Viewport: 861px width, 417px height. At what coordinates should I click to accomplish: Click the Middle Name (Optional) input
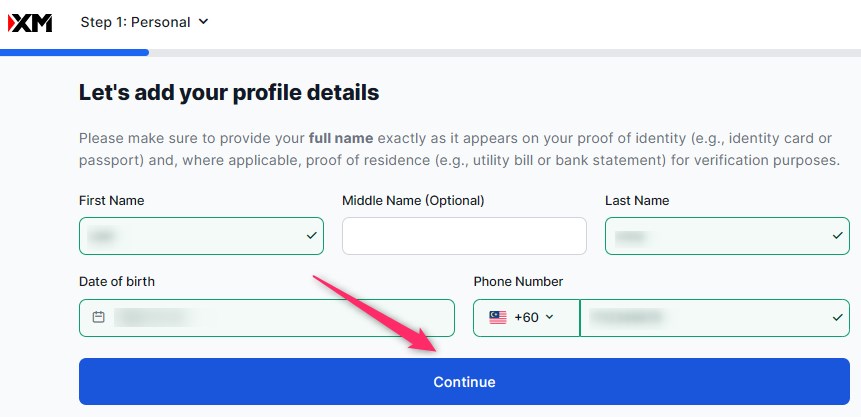464,236
